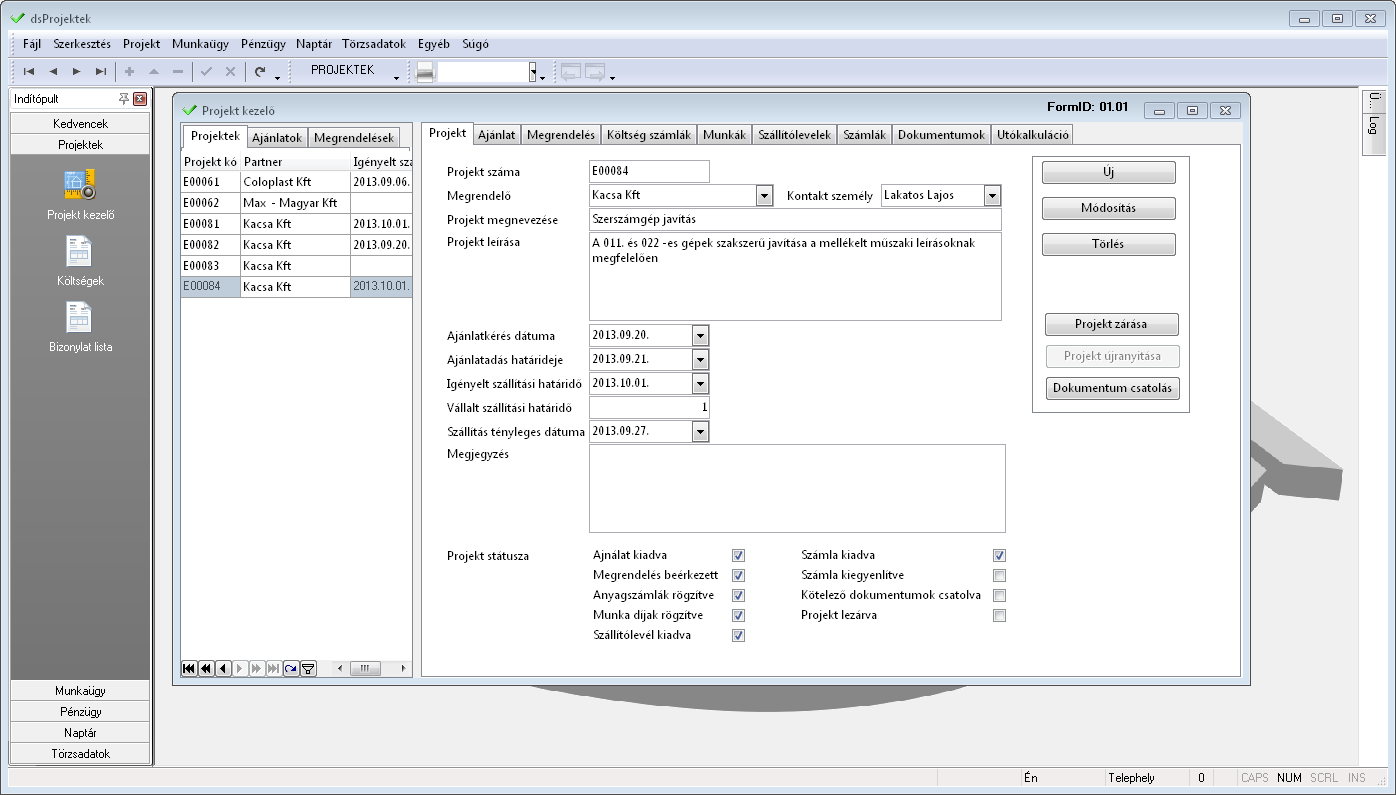Switch to the Ajánlat detail tab
The width and height of the screenshot is (1396, 795).
coord(496,135)
